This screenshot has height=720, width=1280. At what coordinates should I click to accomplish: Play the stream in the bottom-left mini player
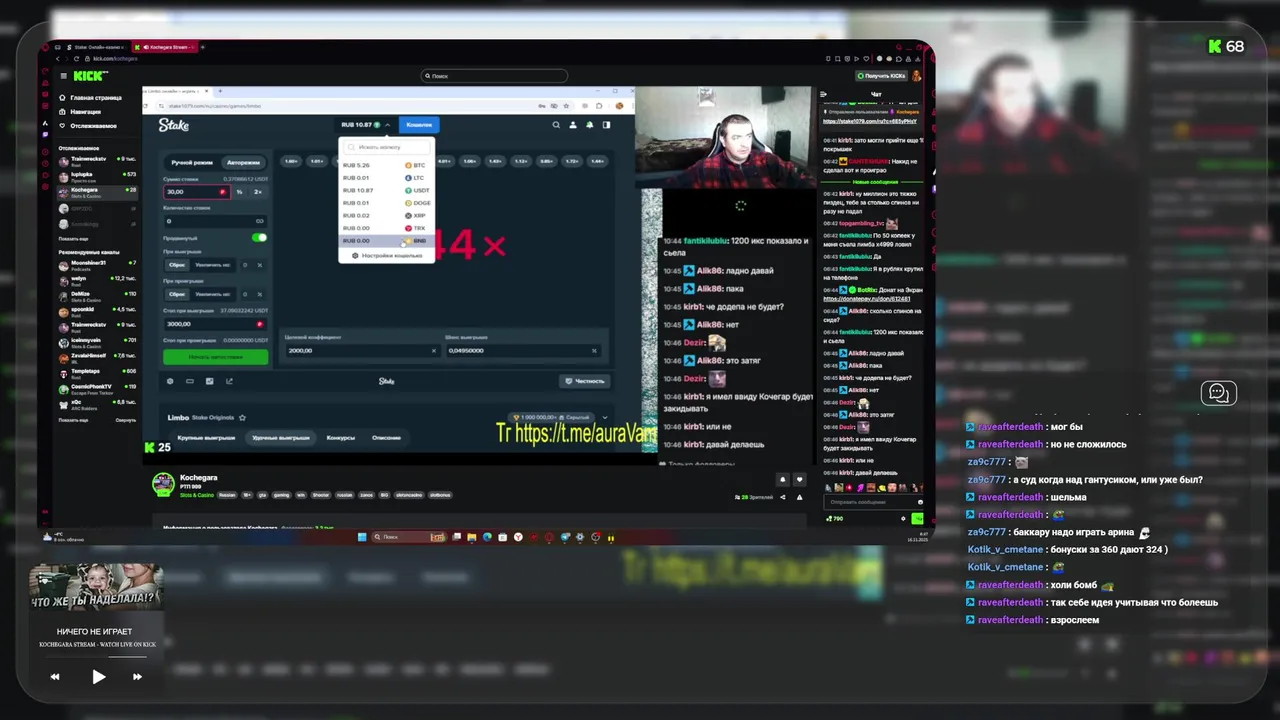[98, 677]
